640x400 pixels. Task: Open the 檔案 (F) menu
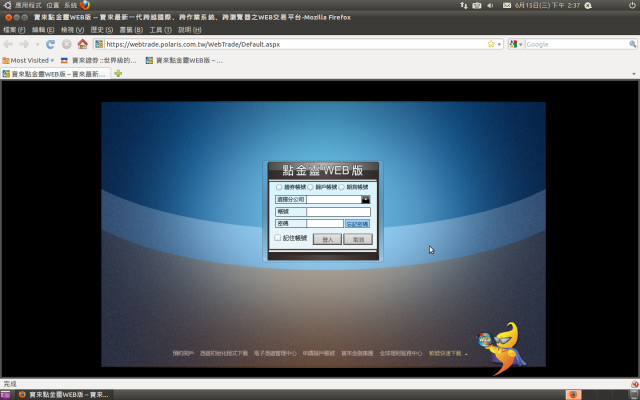tap(14, 30)
